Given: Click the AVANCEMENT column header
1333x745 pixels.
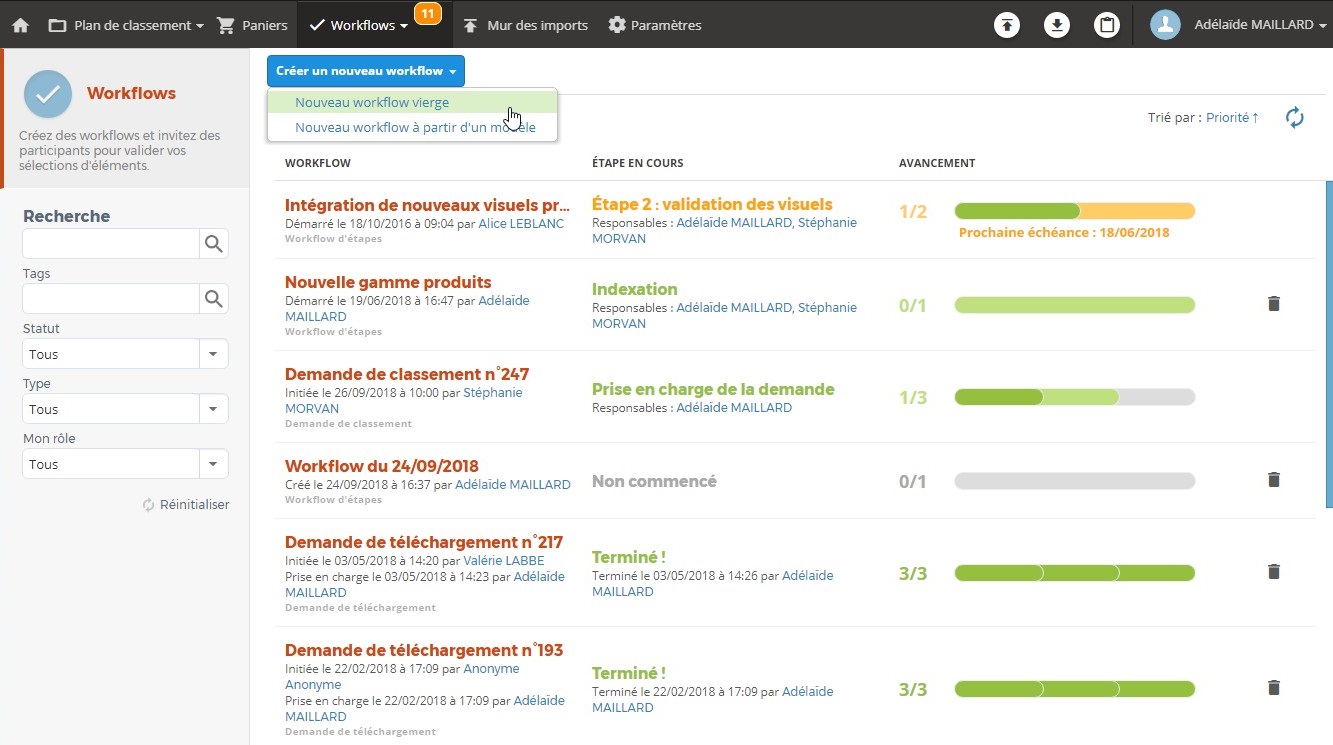Looking at the screenshot, I should click(937, 163).
